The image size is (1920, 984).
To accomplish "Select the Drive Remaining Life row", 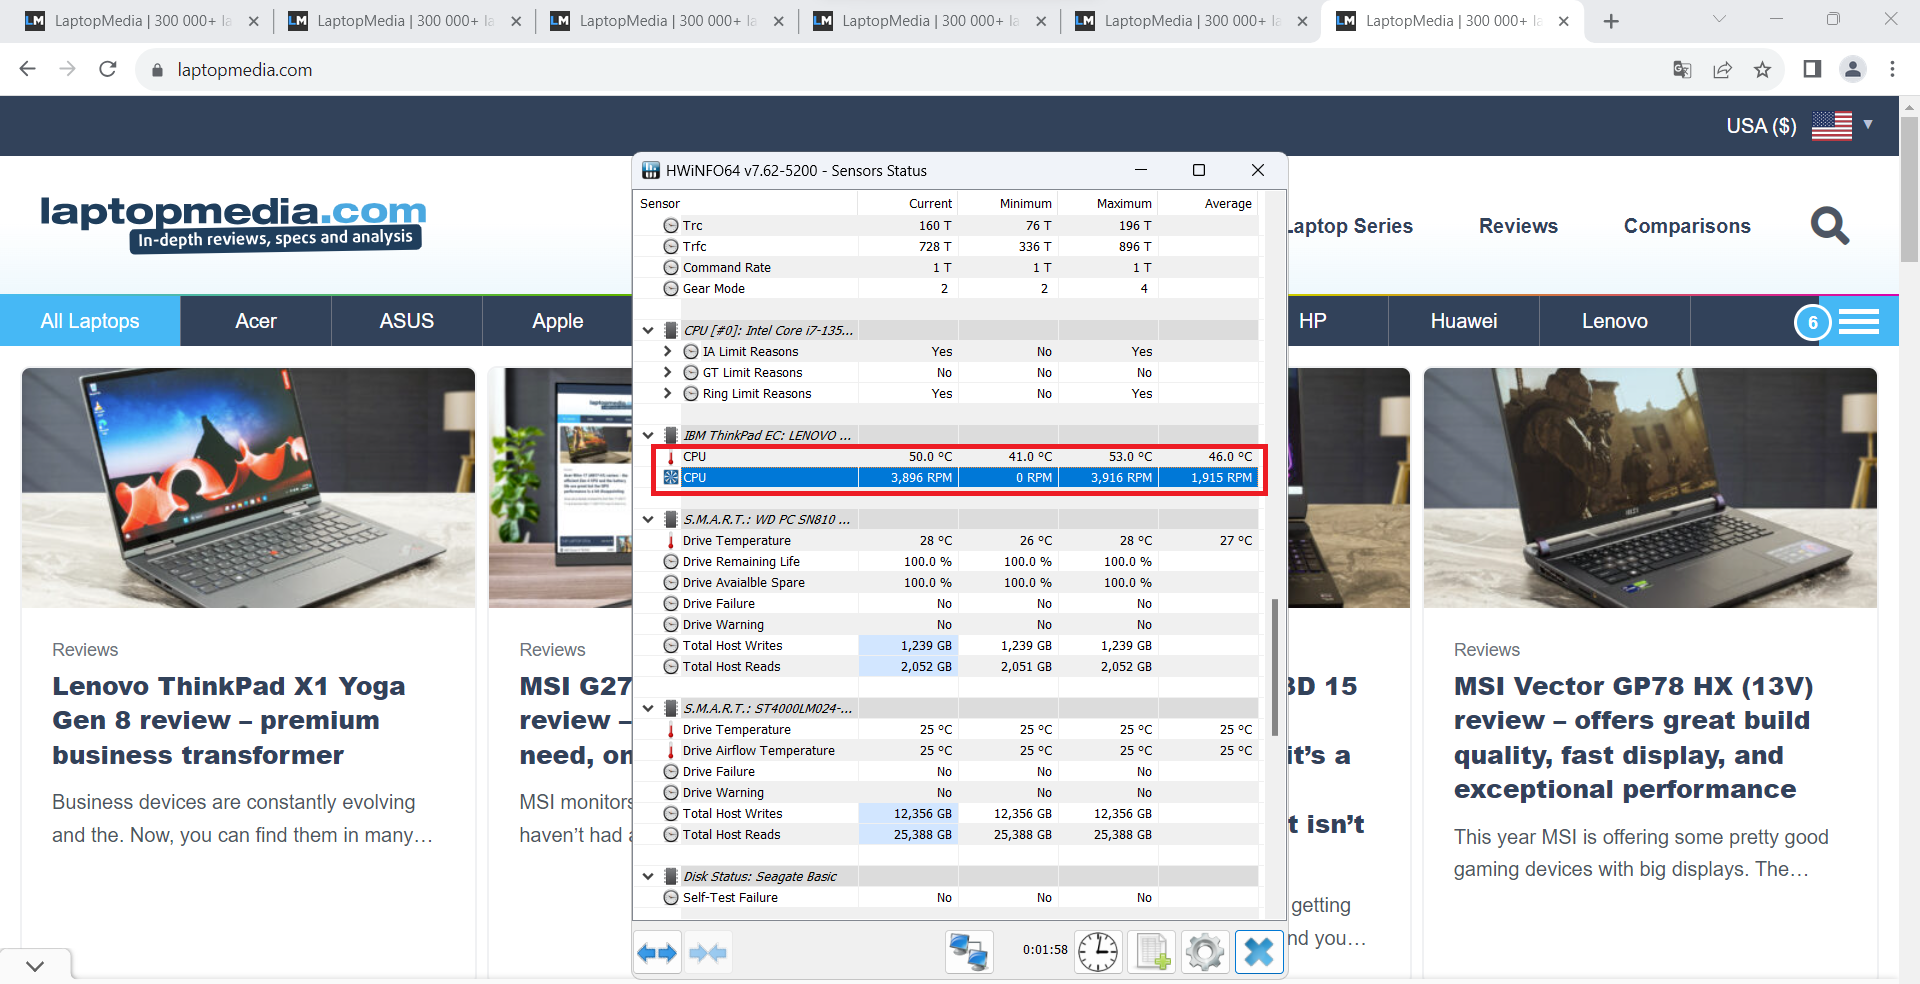I will [x=946, y=562].
